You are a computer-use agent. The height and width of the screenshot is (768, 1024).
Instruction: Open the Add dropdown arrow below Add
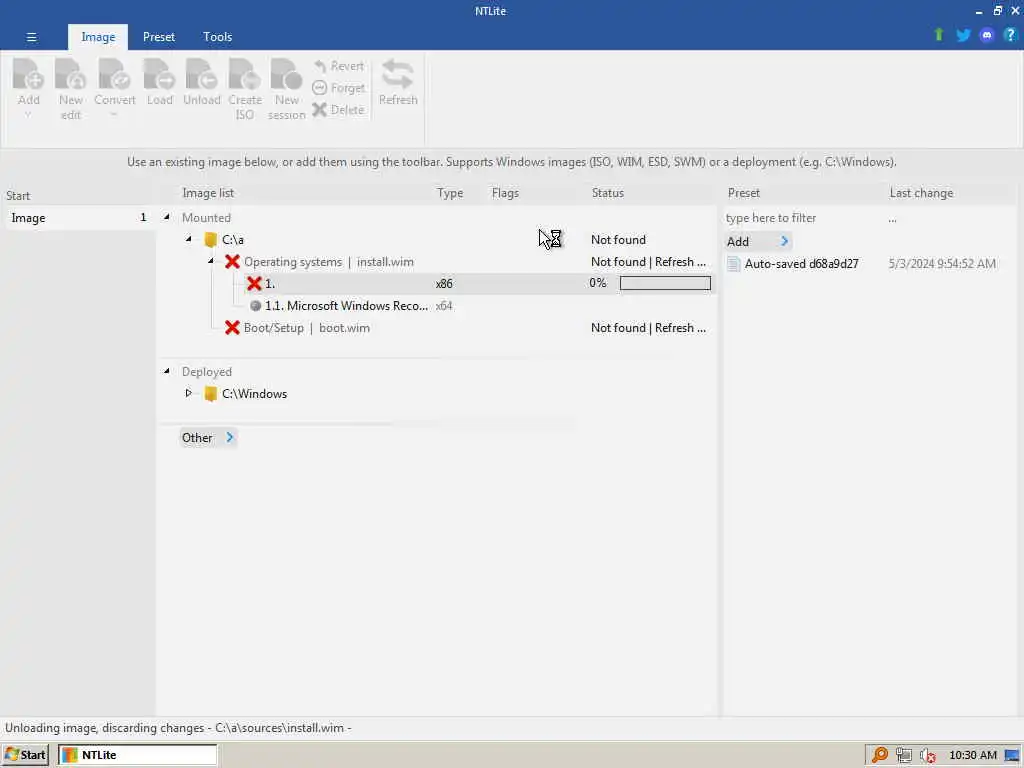[x=28, y=116]
